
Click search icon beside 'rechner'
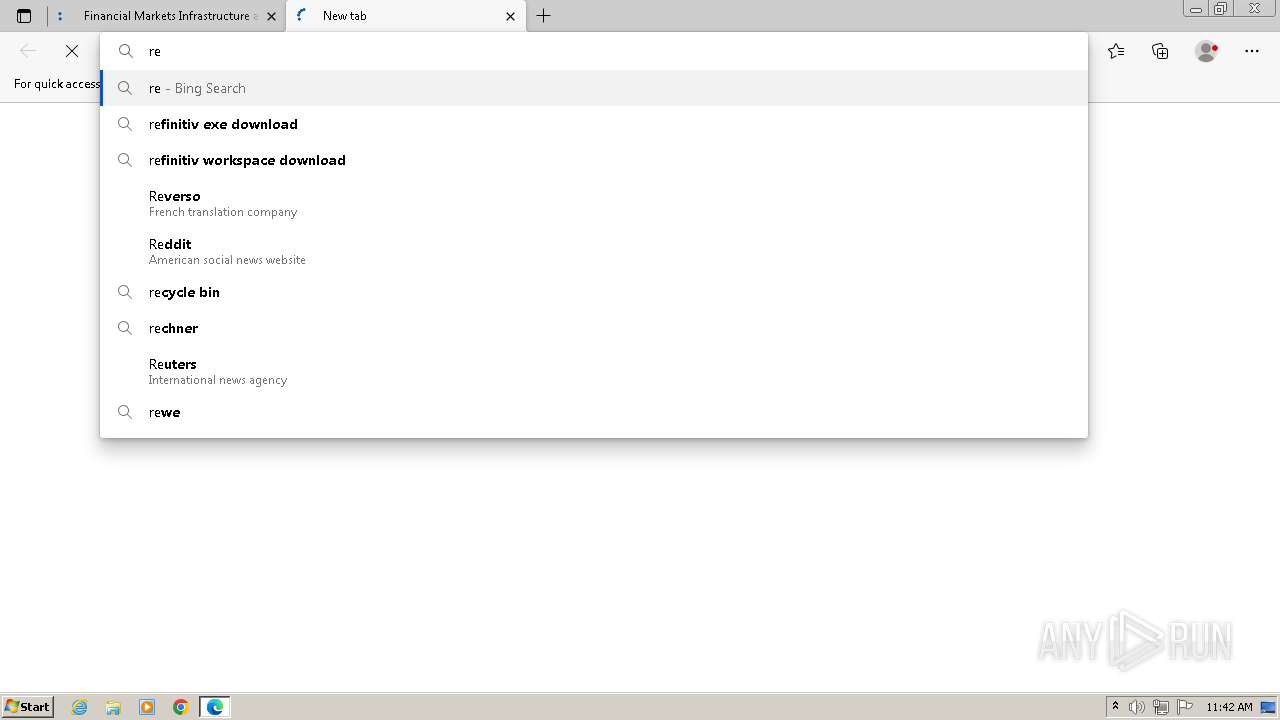coord(125,328)
